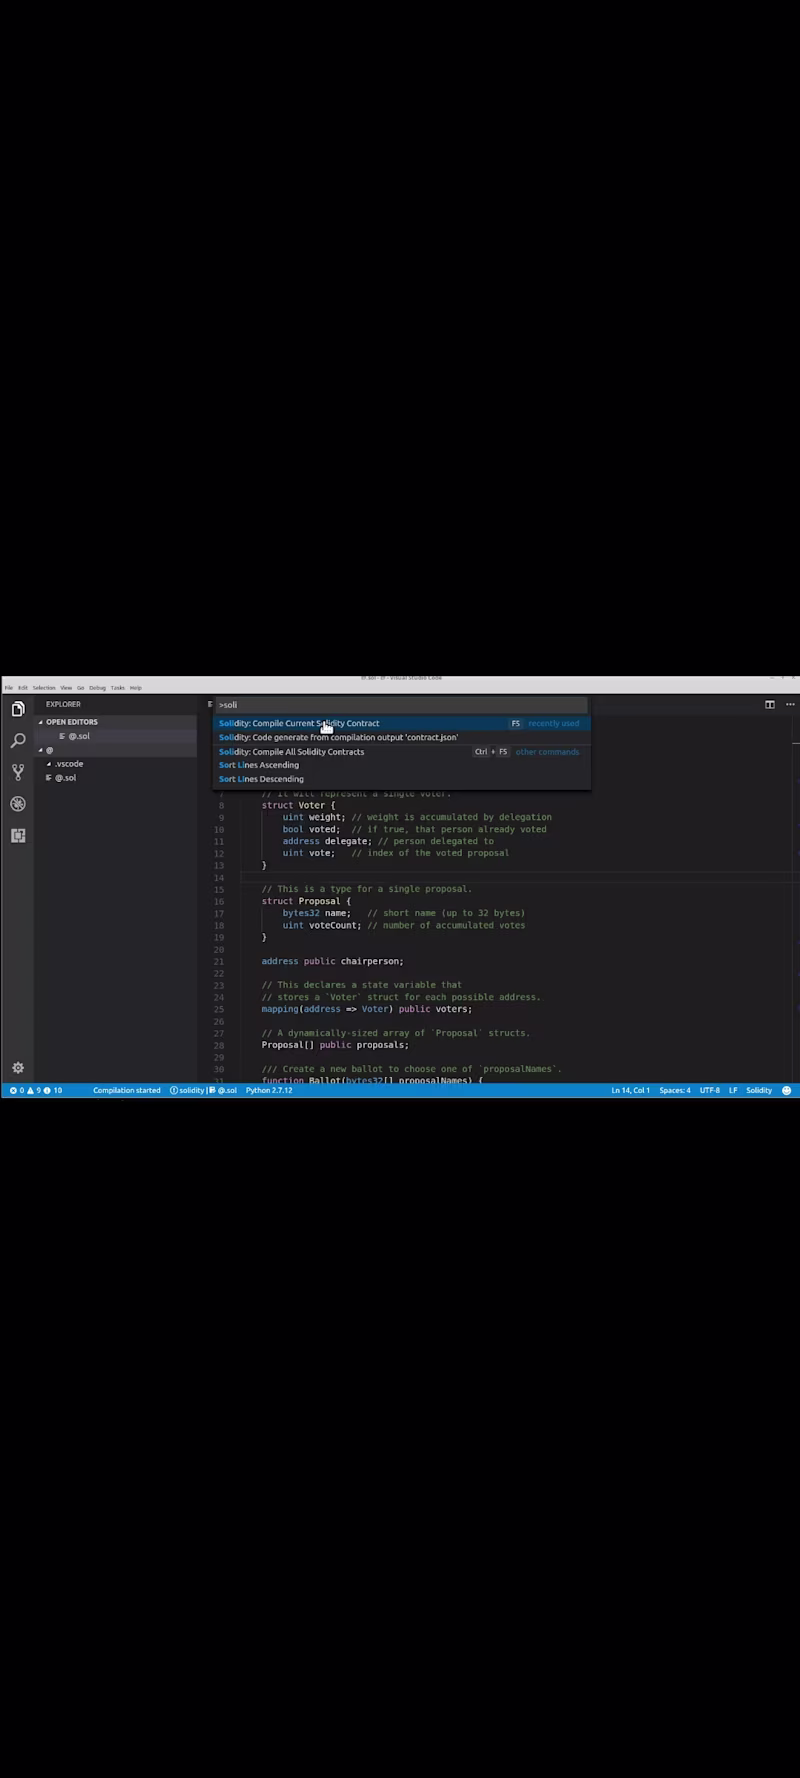Viewport: 800px width, 1778px height.
Task: Select @.sol file in folder tree
Action: 65,778
